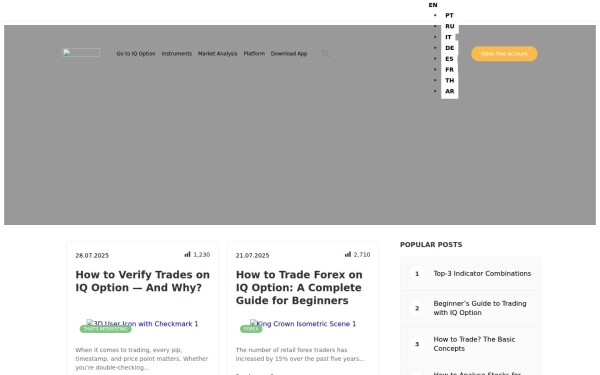Open Beginner's Guide to Trading with IQ Option
The width and height of the screenshot is (600, 375).
point(480,308)
